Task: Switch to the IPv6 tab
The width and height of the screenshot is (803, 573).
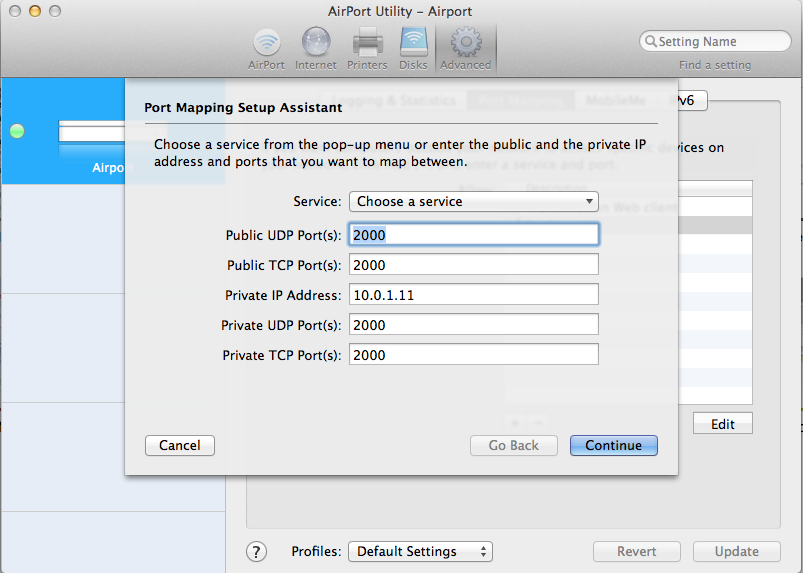Action: pos(692,100)
